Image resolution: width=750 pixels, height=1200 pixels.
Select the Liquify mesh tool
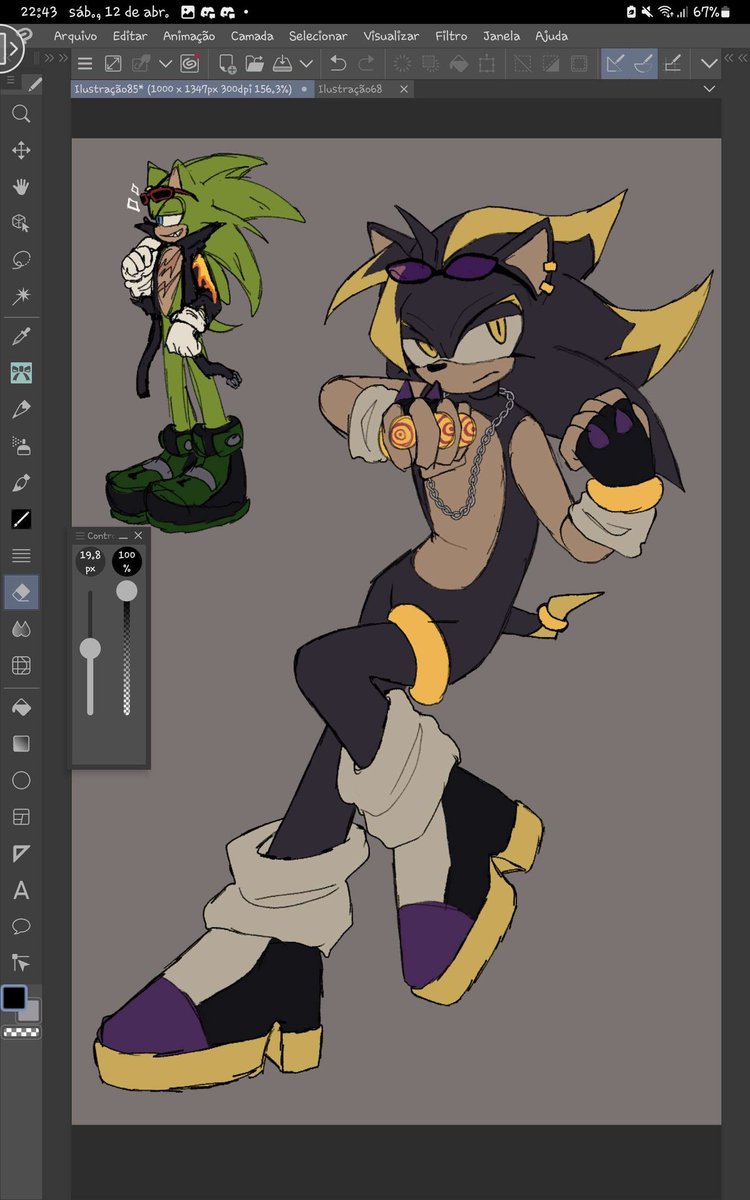point(20,665)
